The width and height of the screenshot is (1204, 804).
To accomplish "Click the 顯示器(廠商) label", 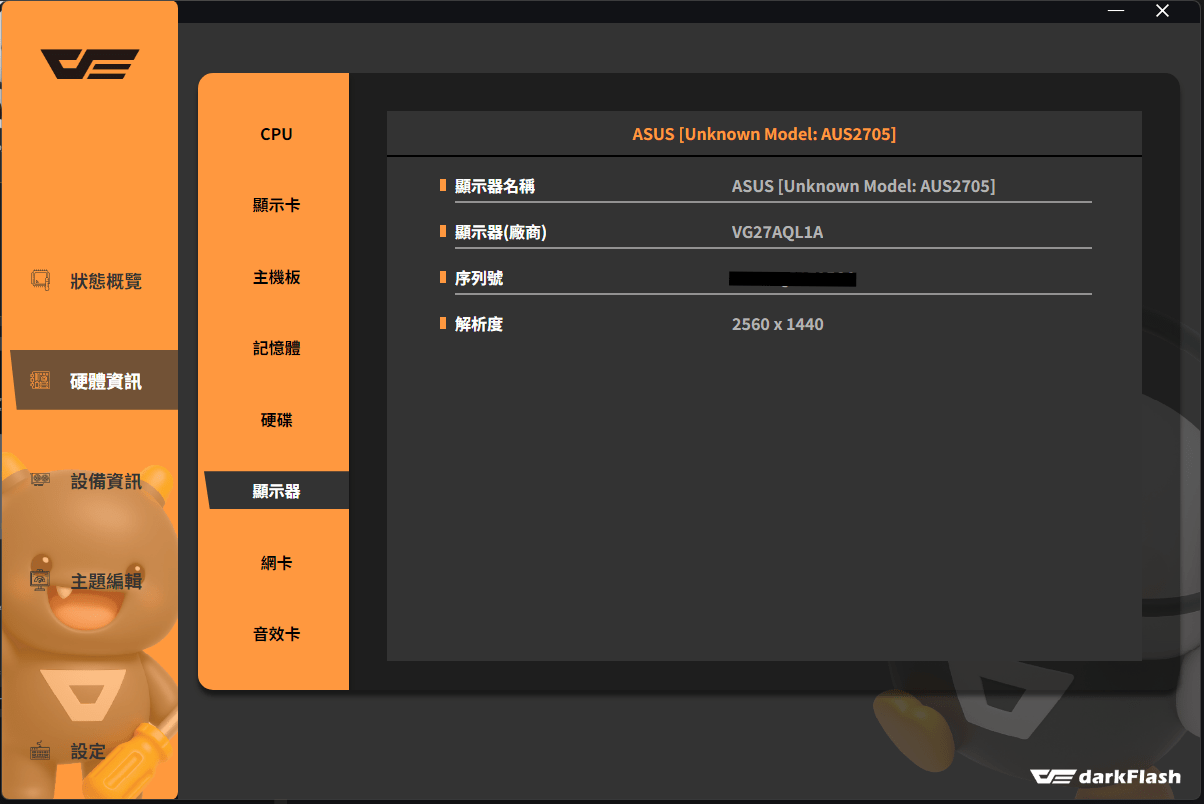I will pos(501,232).
